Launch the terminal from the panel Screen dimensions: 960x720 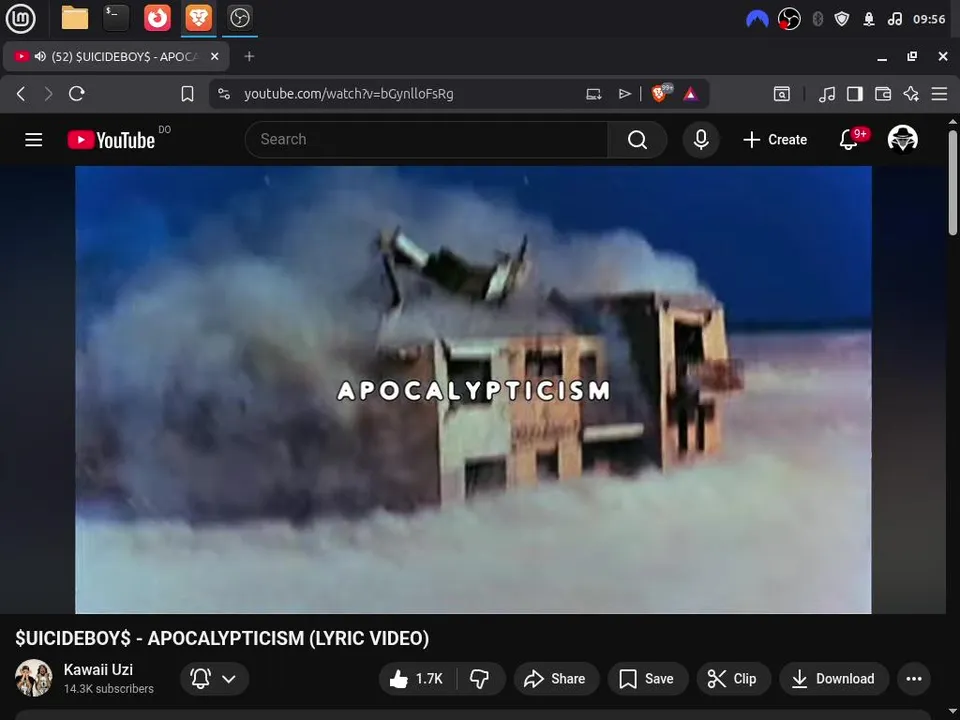pyautogui.click(x=116, y=18)
